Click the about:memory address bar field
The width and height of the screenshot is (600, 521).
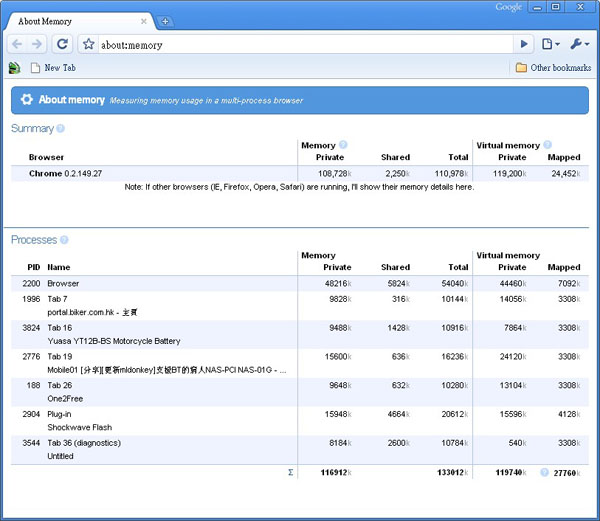300,44
